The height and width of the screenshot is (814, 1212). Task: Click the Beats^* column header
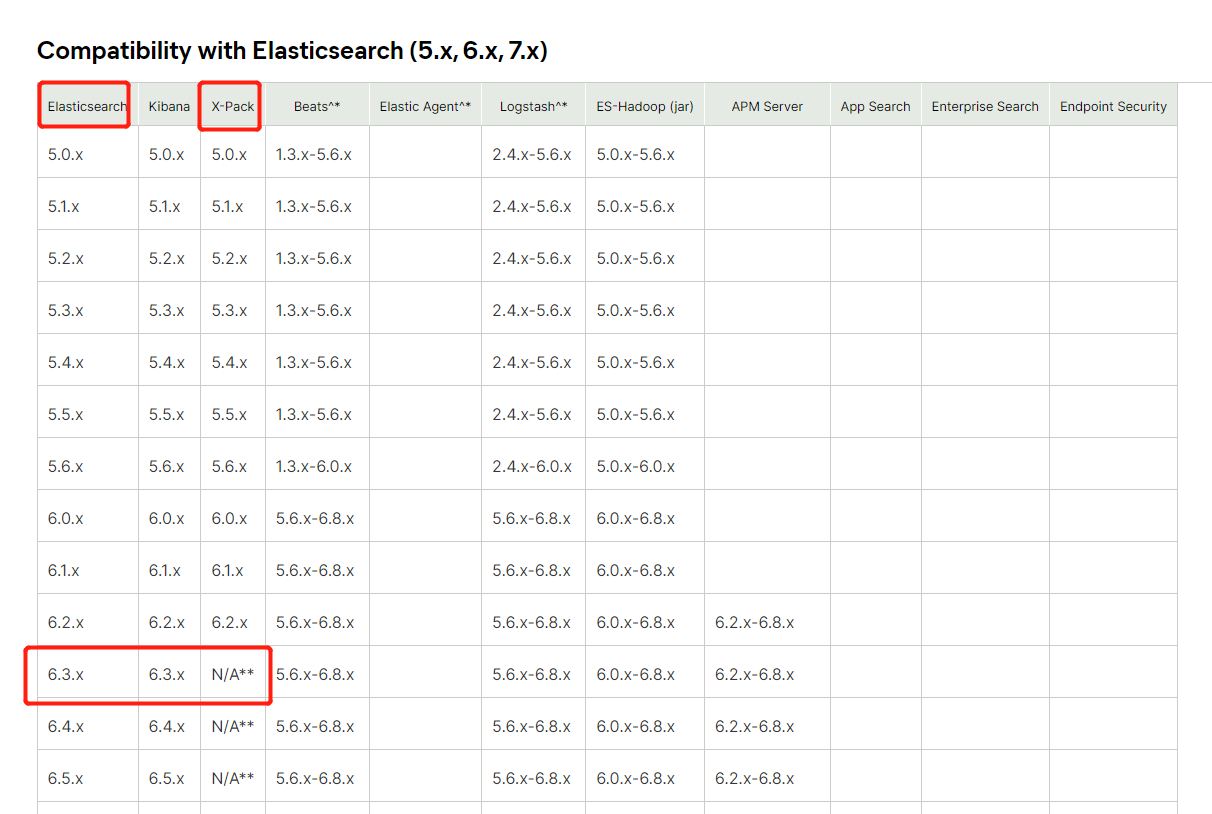click(x=316, y=105)
